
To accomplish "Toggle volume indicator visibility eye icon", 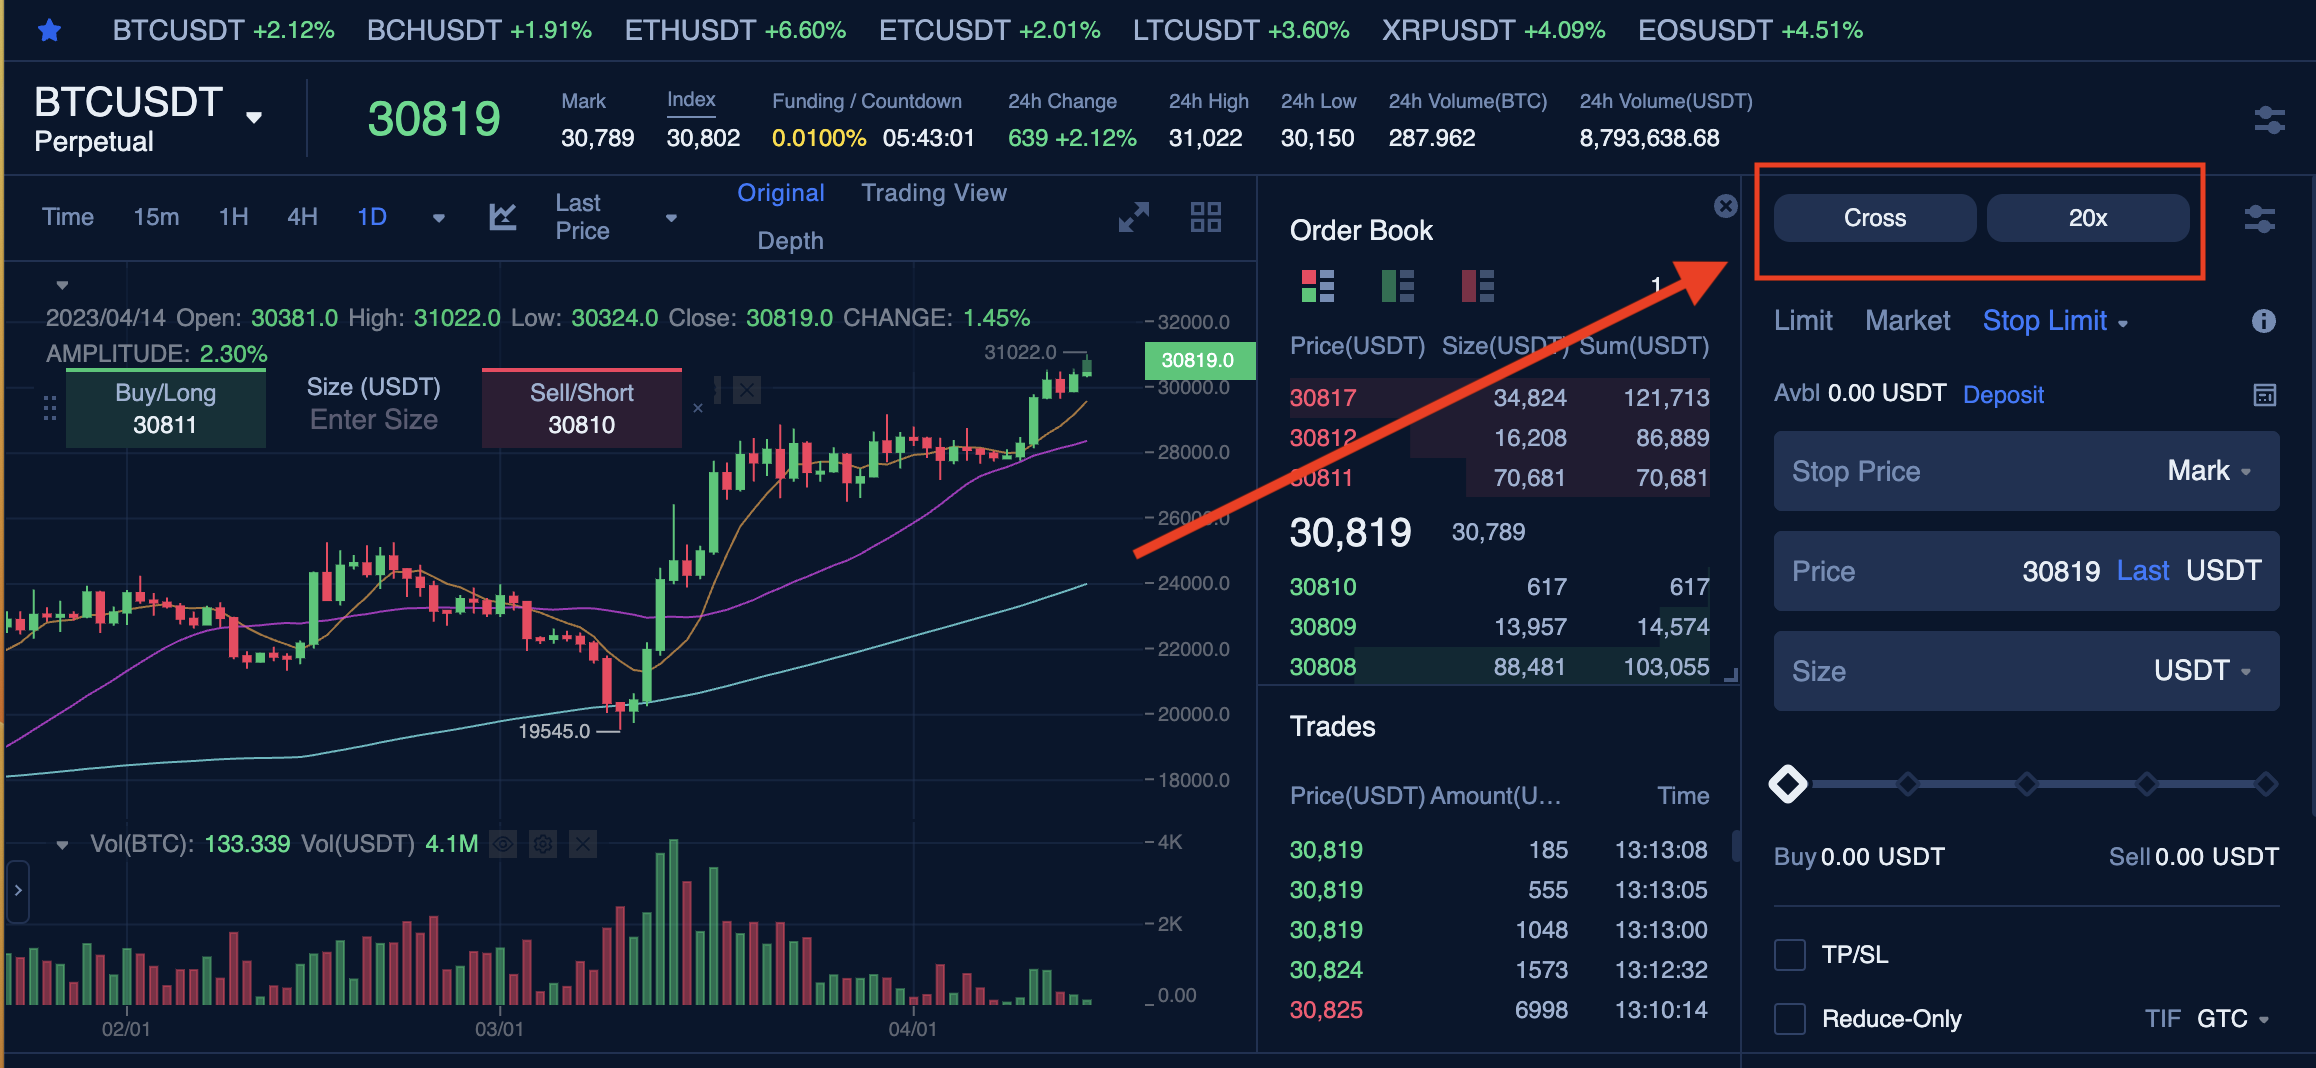I will [x=503, y=844].
